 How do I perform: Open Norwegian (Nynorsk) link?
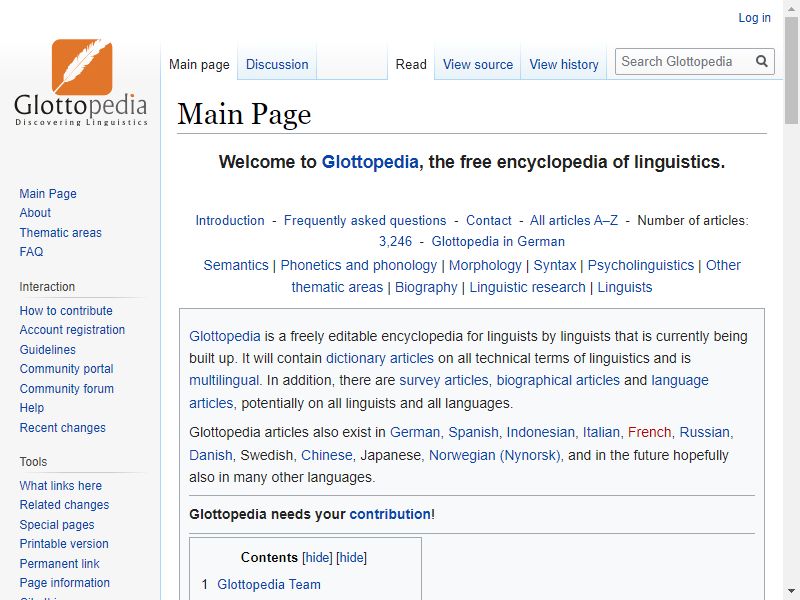(x=494, y=455)
